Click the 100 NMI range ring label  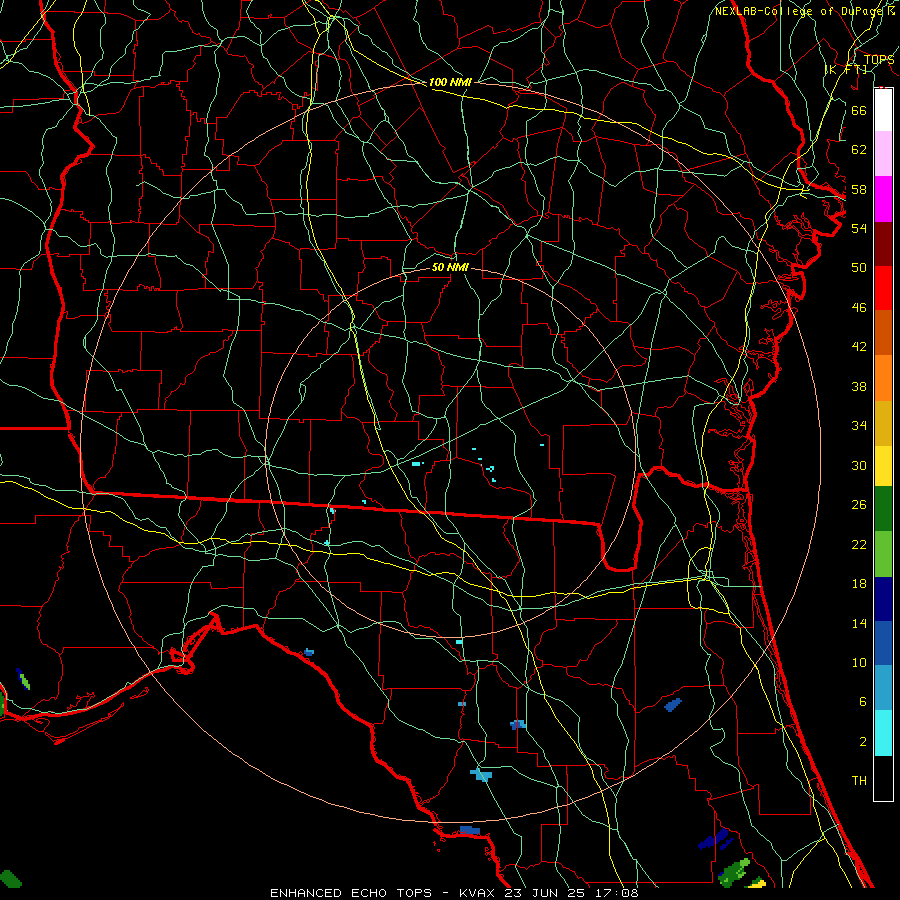coord(450,83)
